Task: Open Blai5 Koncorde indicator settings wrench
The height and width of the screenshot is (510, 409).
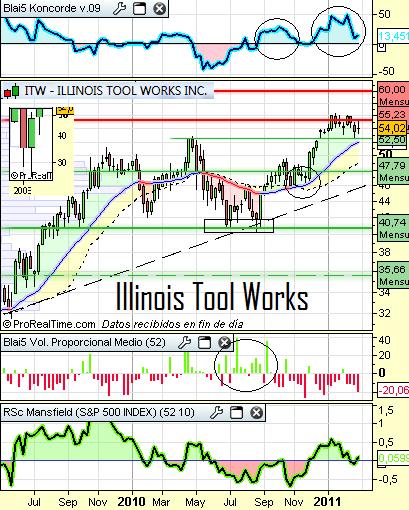Action: (119, 8)
